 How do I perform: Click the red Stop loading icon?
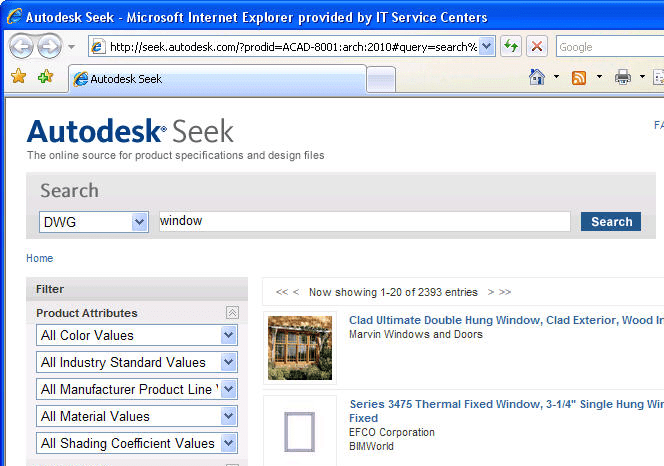pos(537,46)
